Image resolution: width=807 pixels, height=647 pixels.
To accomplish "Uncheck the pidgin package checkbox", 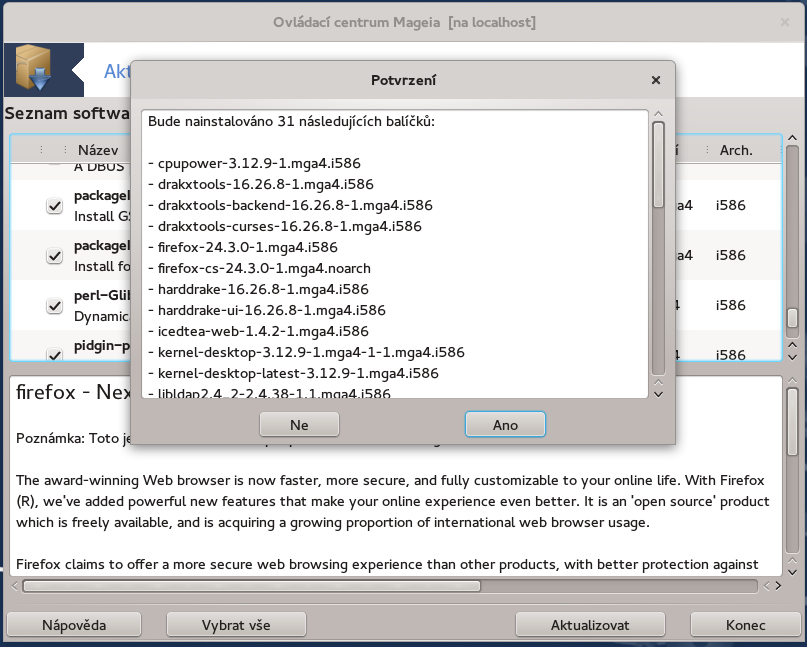I will pyautogui.click(x=55, y=354).
